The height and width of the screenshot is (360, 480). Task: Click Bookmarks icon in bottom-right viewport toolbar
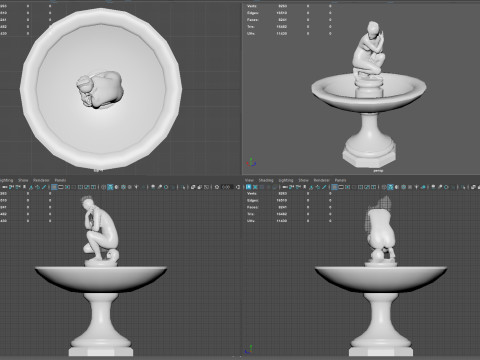(304, 187)
